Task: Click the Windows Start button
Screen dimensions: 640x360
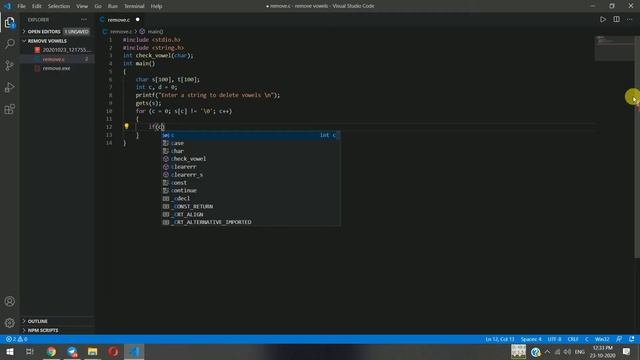Action: tap(10, 352)
